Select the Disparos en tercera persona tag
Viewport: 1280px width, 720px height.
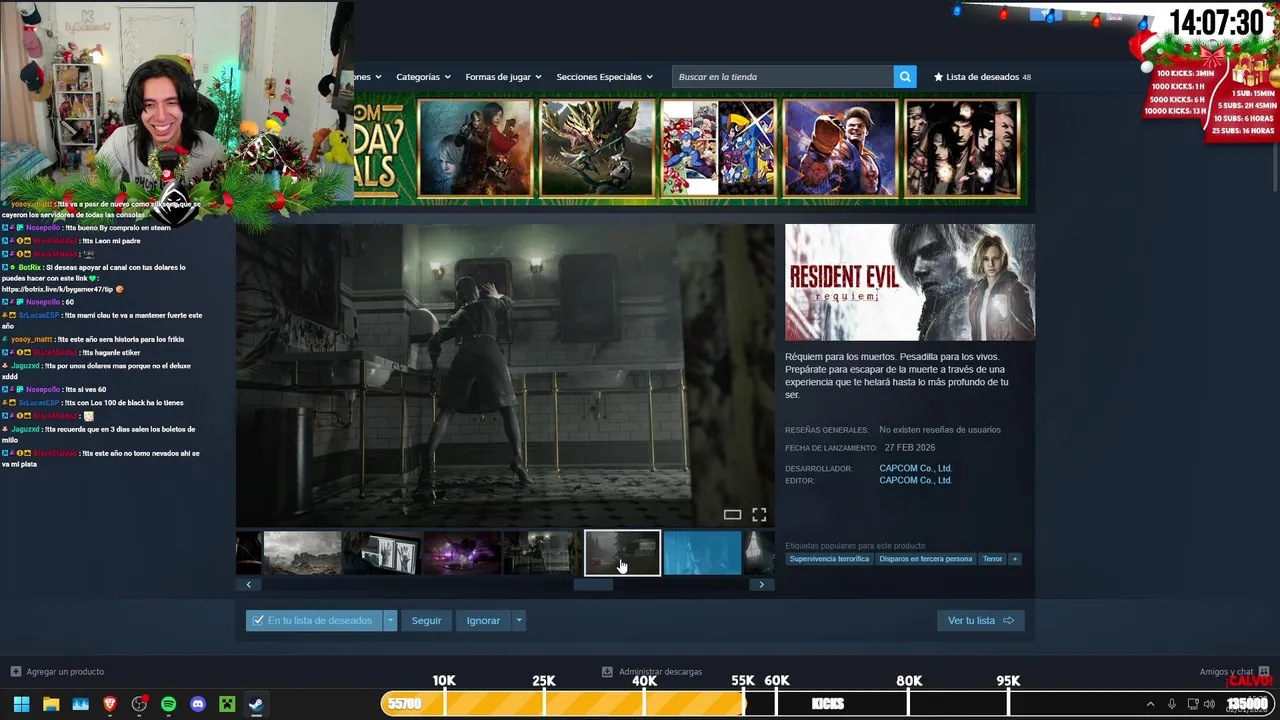click(926, 559)
